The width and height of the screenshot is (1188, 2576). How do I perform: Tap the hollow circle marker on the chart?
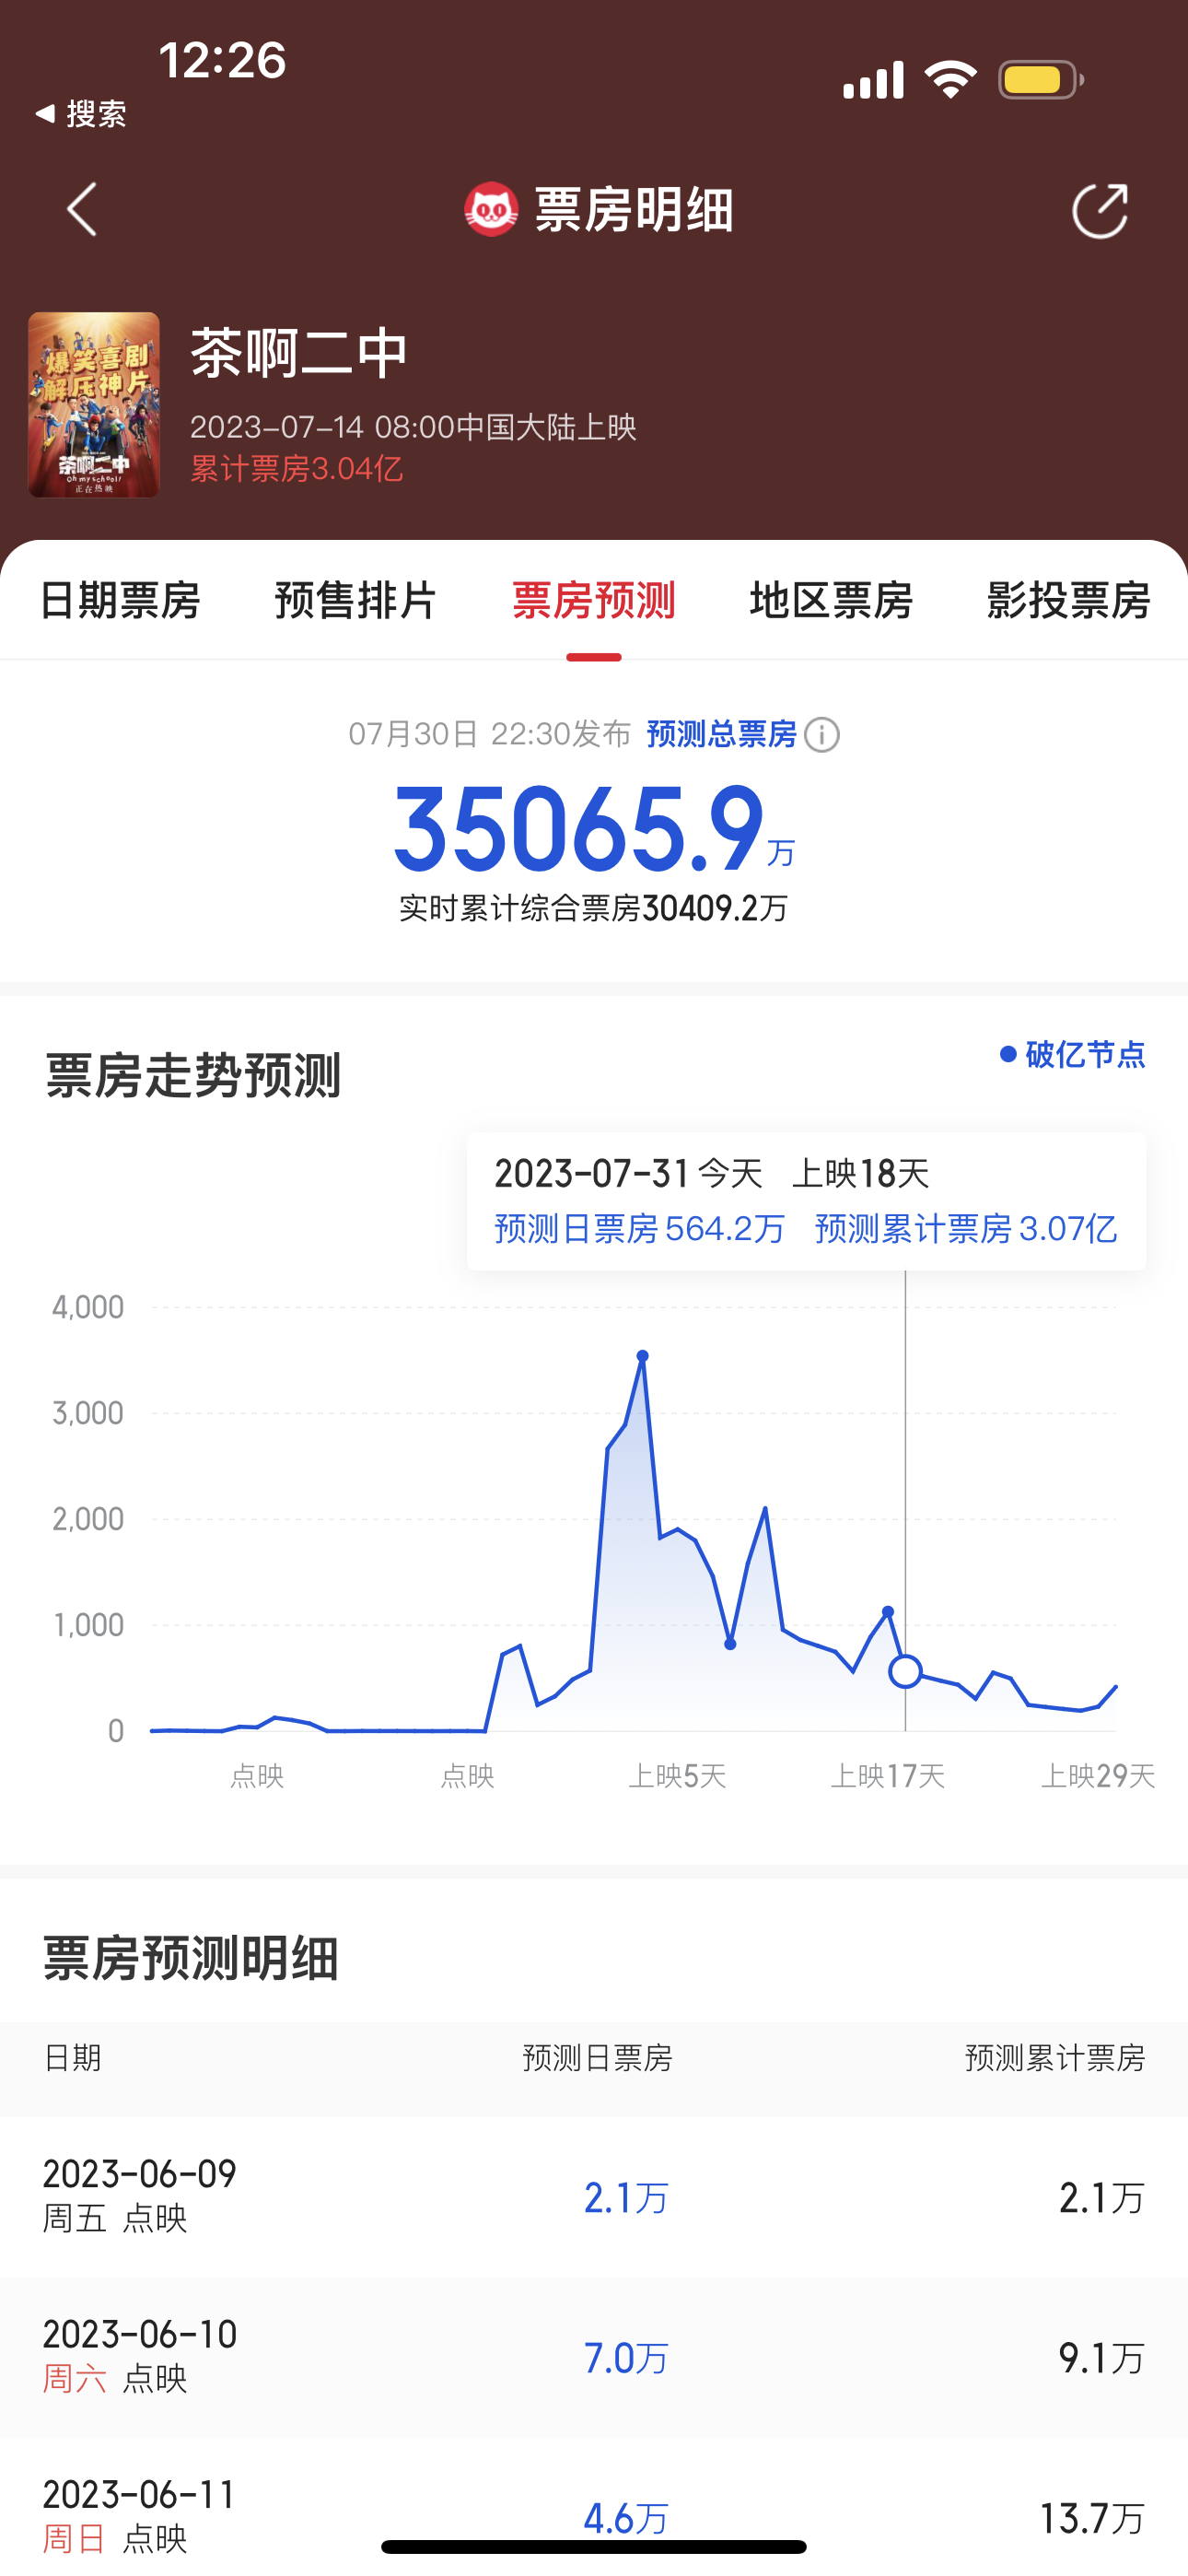pos(905,1671)
